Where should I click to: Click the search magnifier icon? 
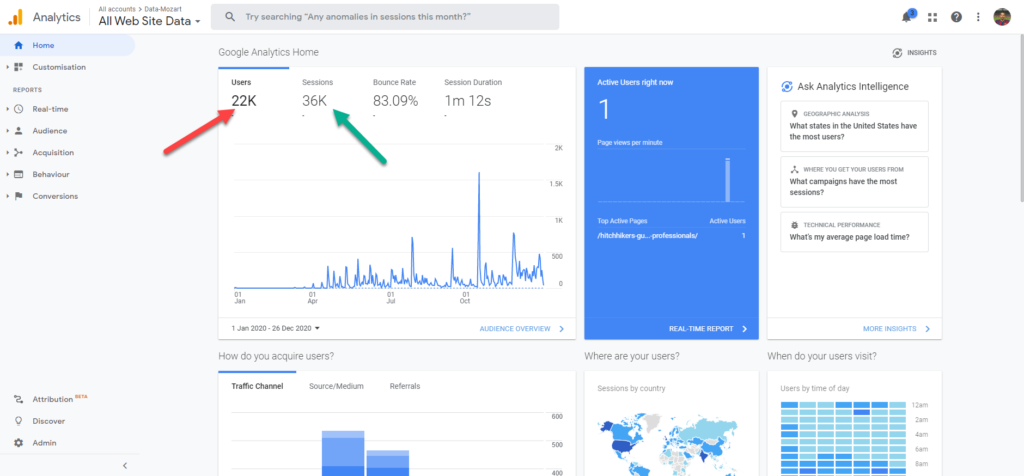coord(230,17)
